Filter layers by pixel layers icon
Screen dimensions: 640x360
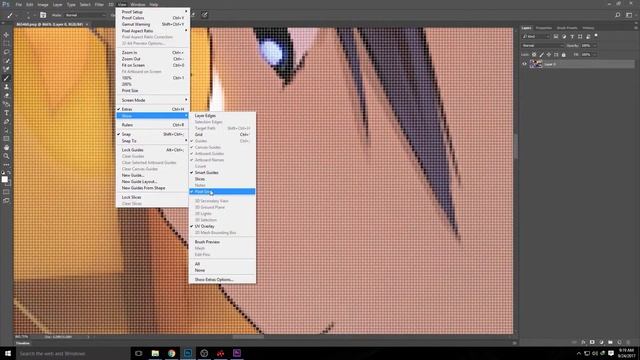pos(556,36)
